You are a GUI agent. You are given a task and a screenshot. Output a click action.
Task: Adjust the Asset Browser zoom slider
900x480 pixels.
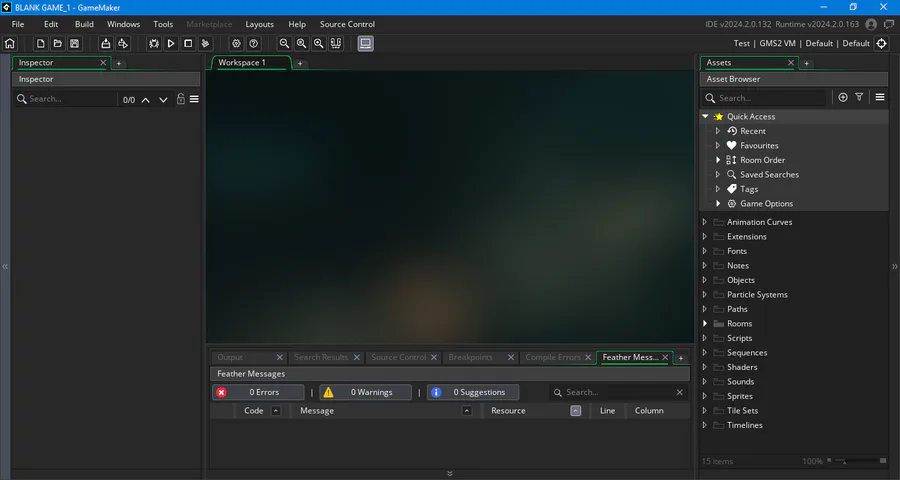pos(856,461)
